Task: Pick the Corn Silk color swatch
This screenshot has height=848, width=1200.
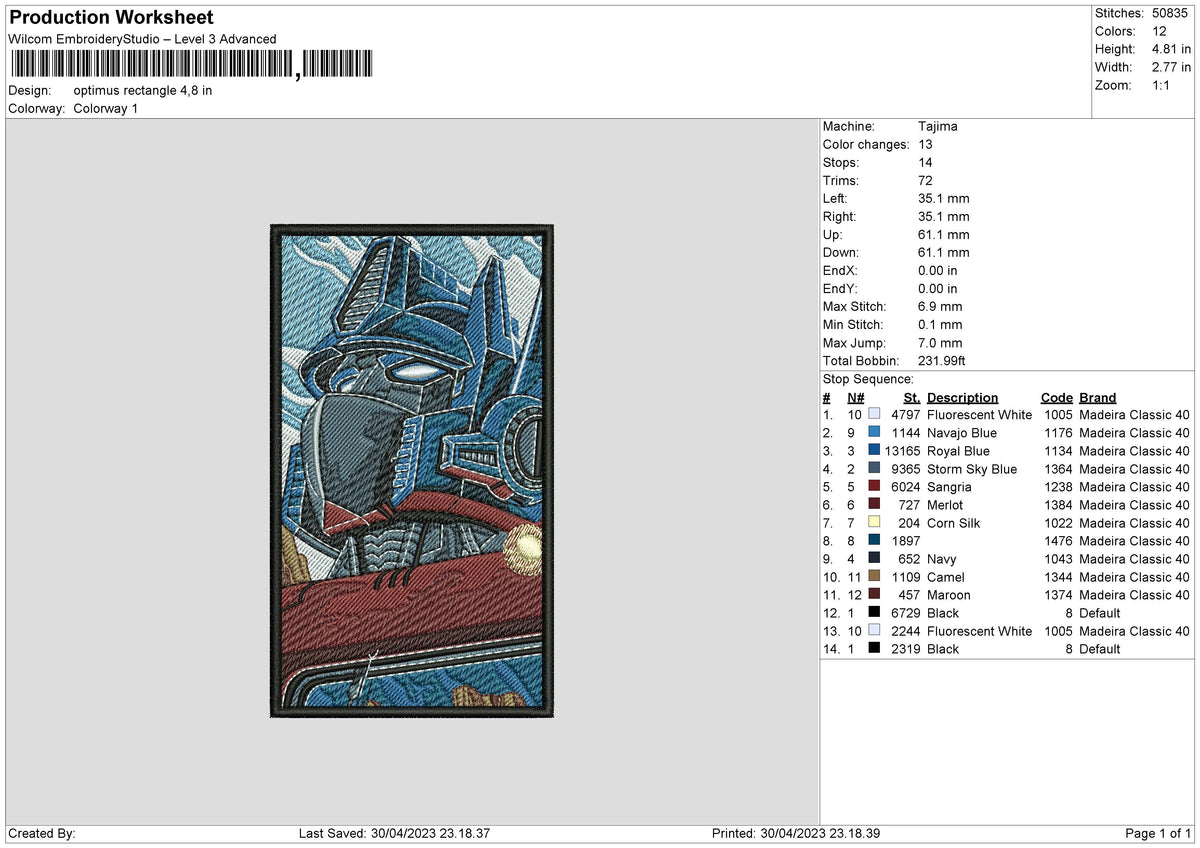Action: pos(874,523)
